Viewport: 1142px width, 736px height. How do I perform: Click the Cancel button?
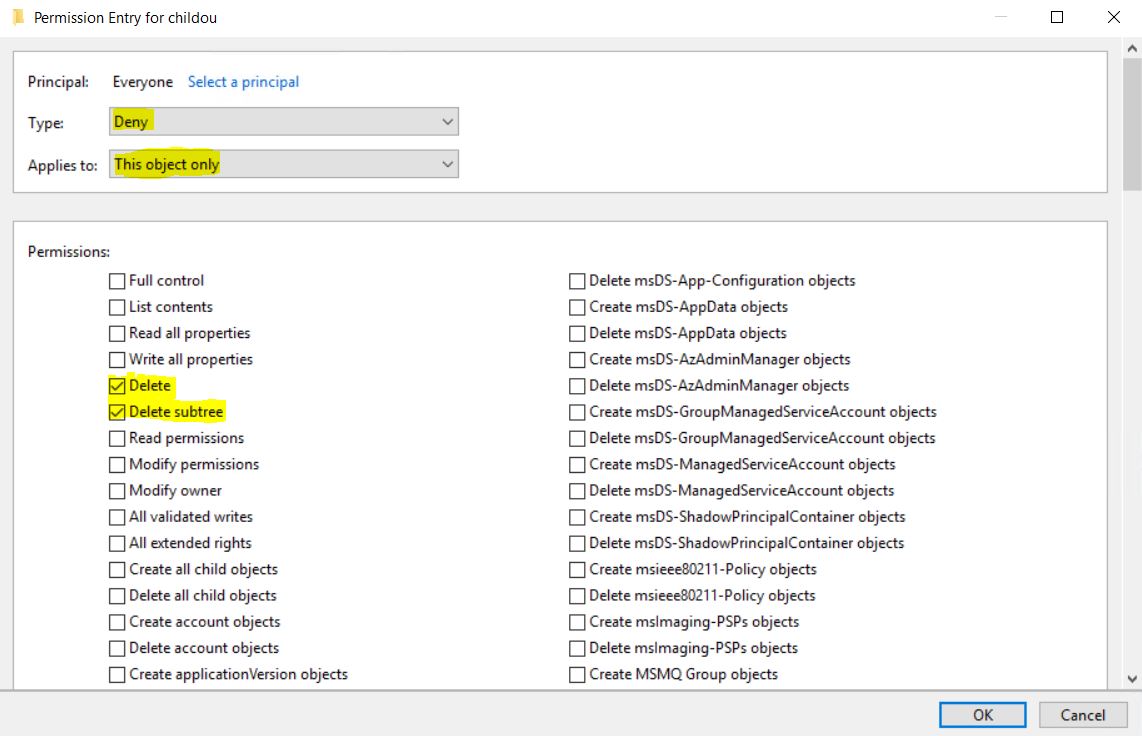(1082, 715)
